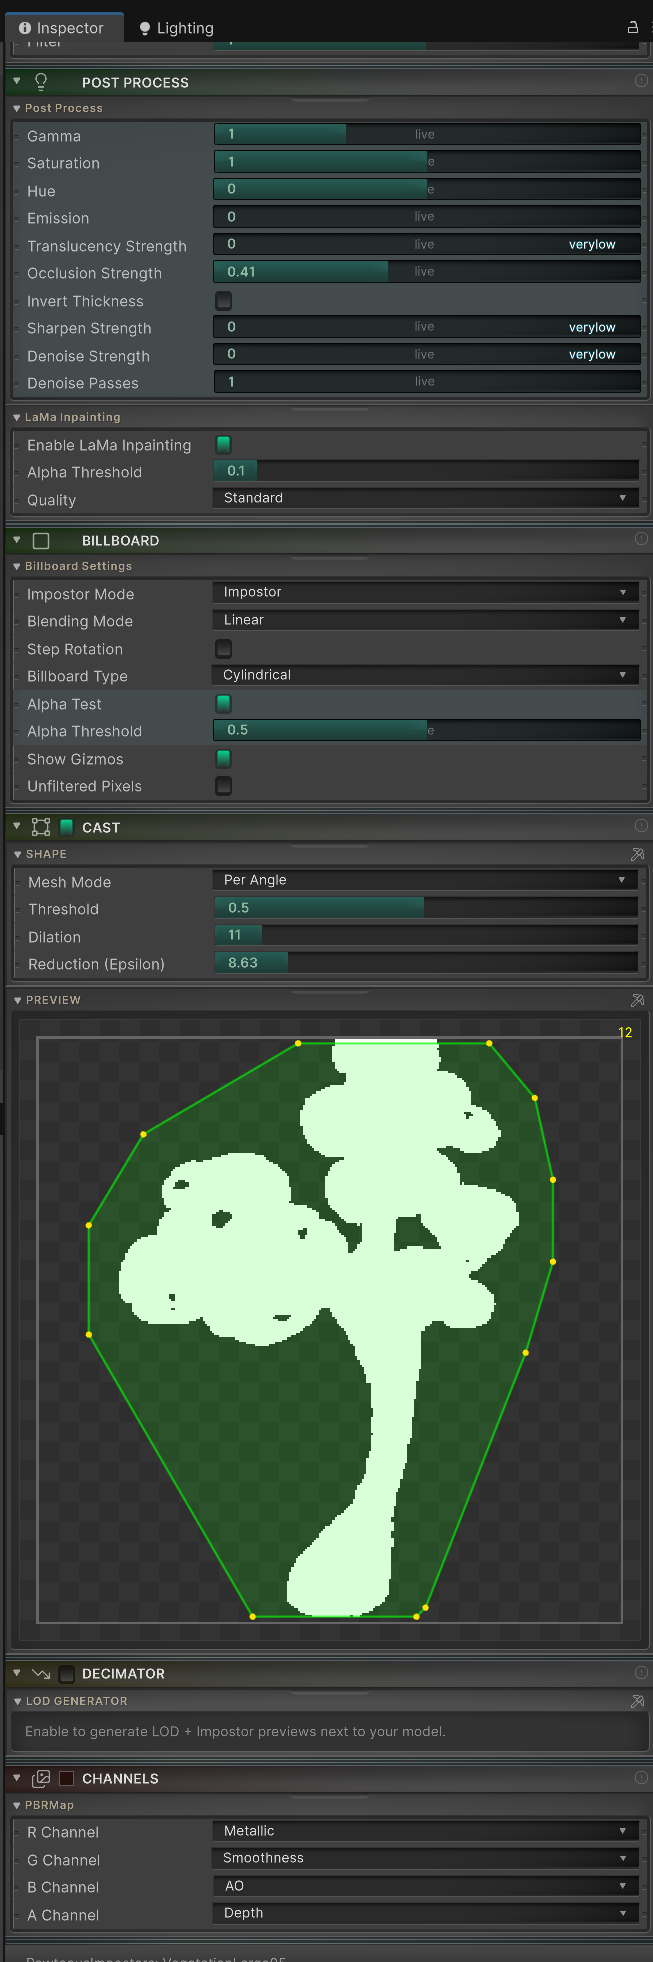Enable the Step Rotation checkbox
Screen dimensions: 653x1962
(224, 648)
